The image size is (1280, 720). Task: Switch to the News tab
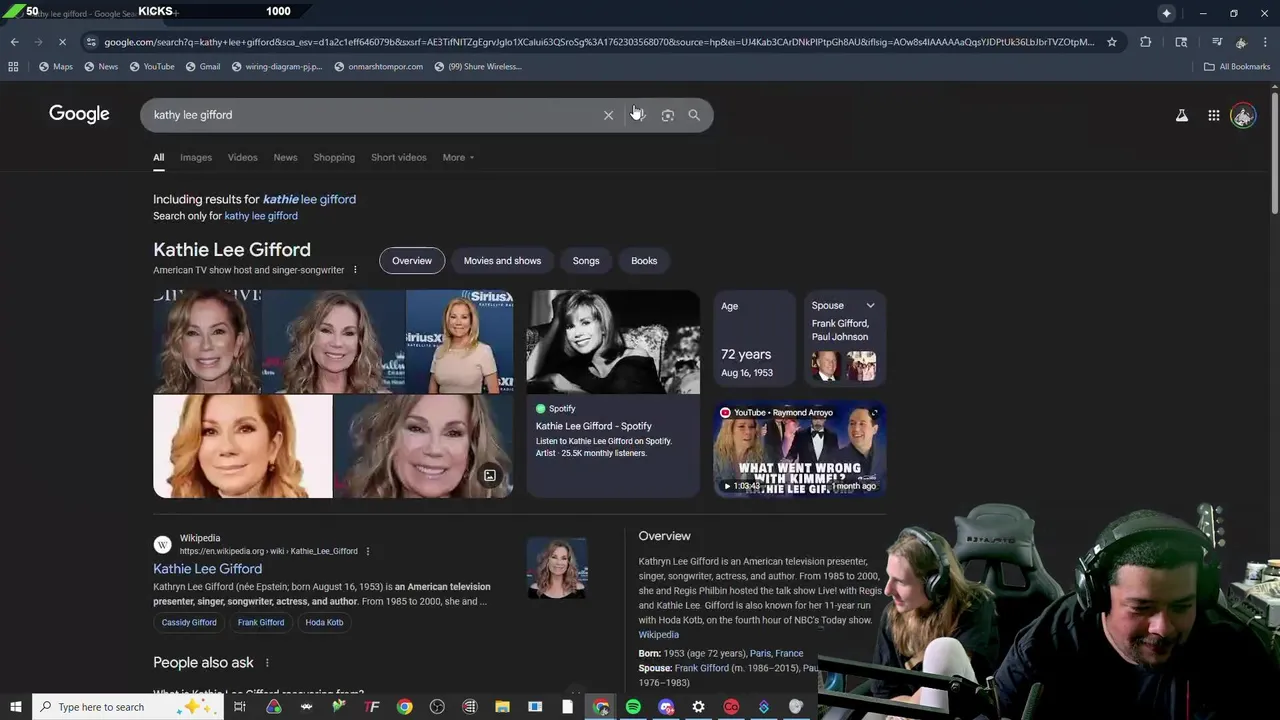click(x=285, y=157)
